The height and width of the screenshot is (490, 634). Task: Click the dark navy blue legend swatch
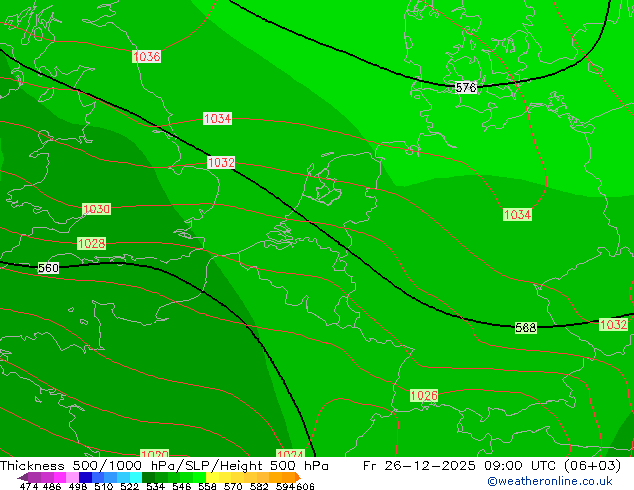pyautogui.click(x=85, y=477)
